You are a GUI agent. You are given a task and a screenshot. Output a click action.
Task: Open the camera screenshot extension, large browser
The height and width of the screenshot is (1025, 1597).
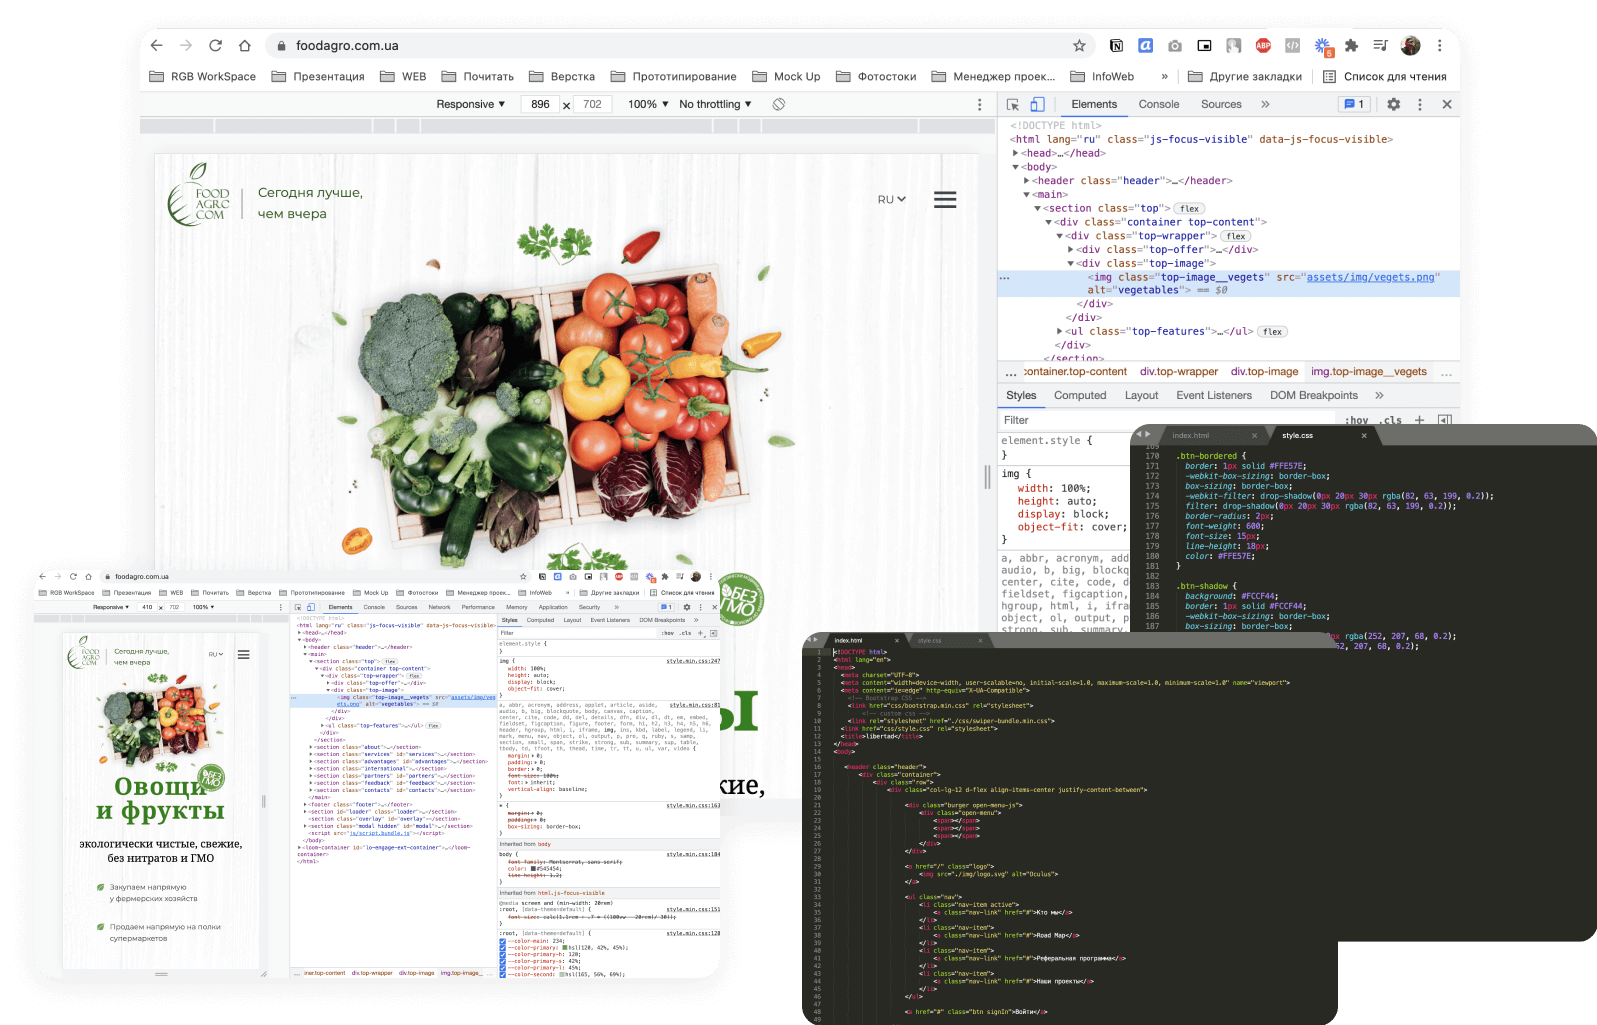click(1175, 45)
